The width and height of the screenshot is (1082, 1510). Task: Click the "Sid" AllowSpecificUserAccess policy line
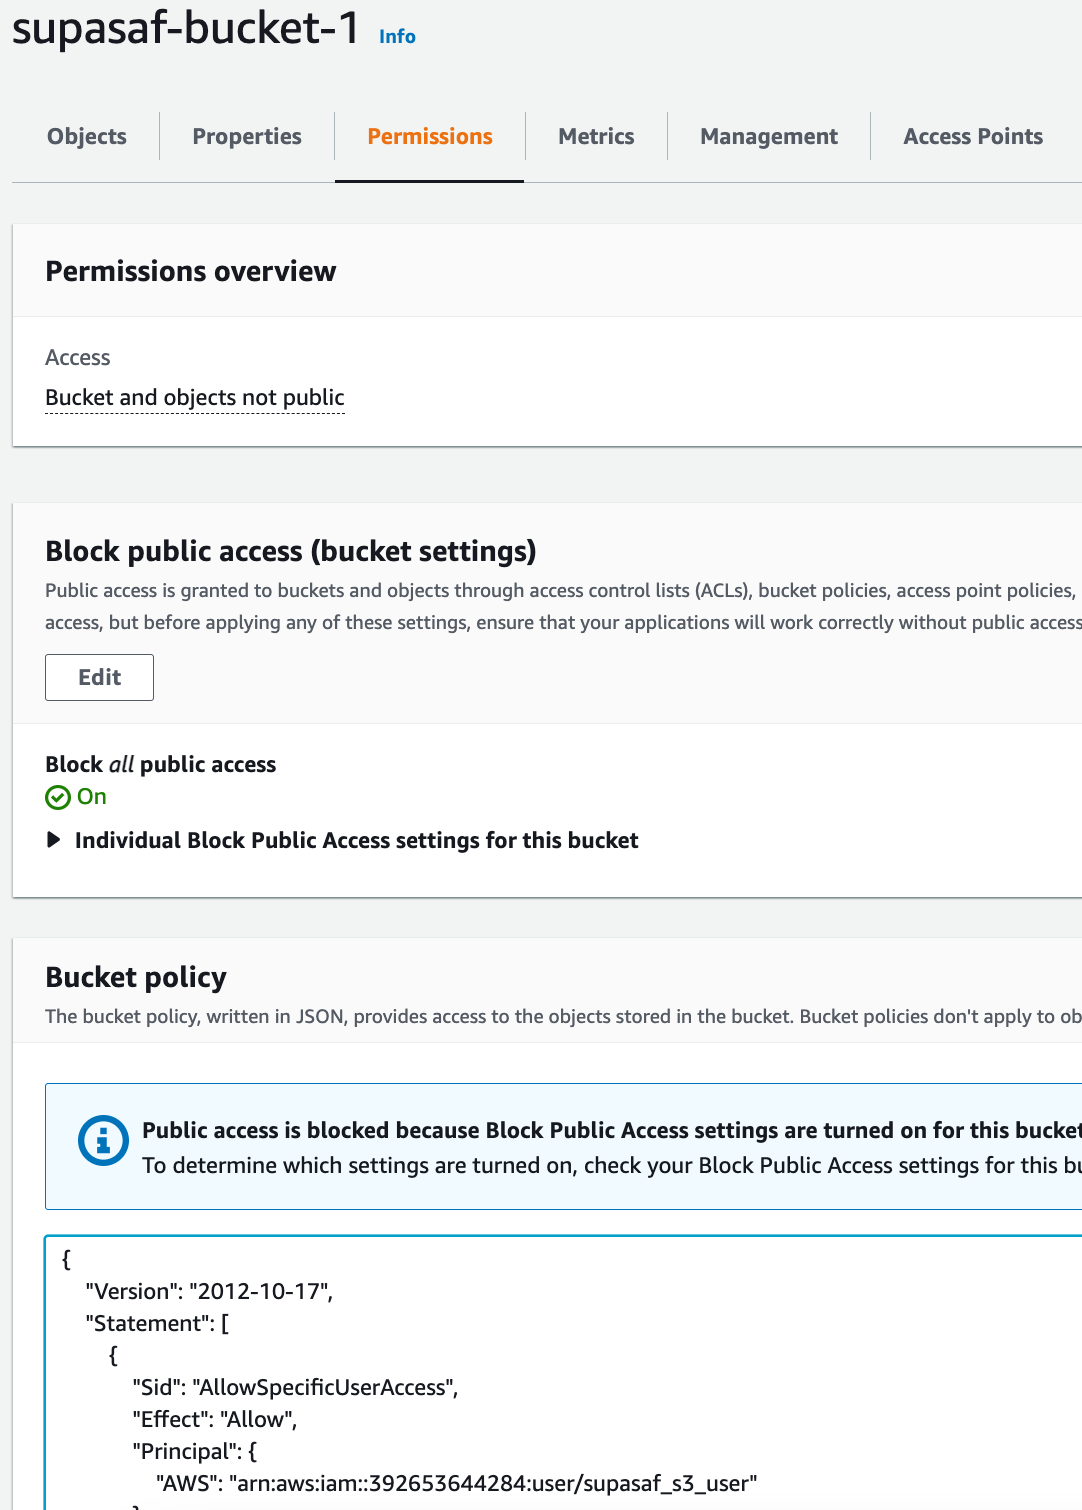click(x=295, y=1387)
